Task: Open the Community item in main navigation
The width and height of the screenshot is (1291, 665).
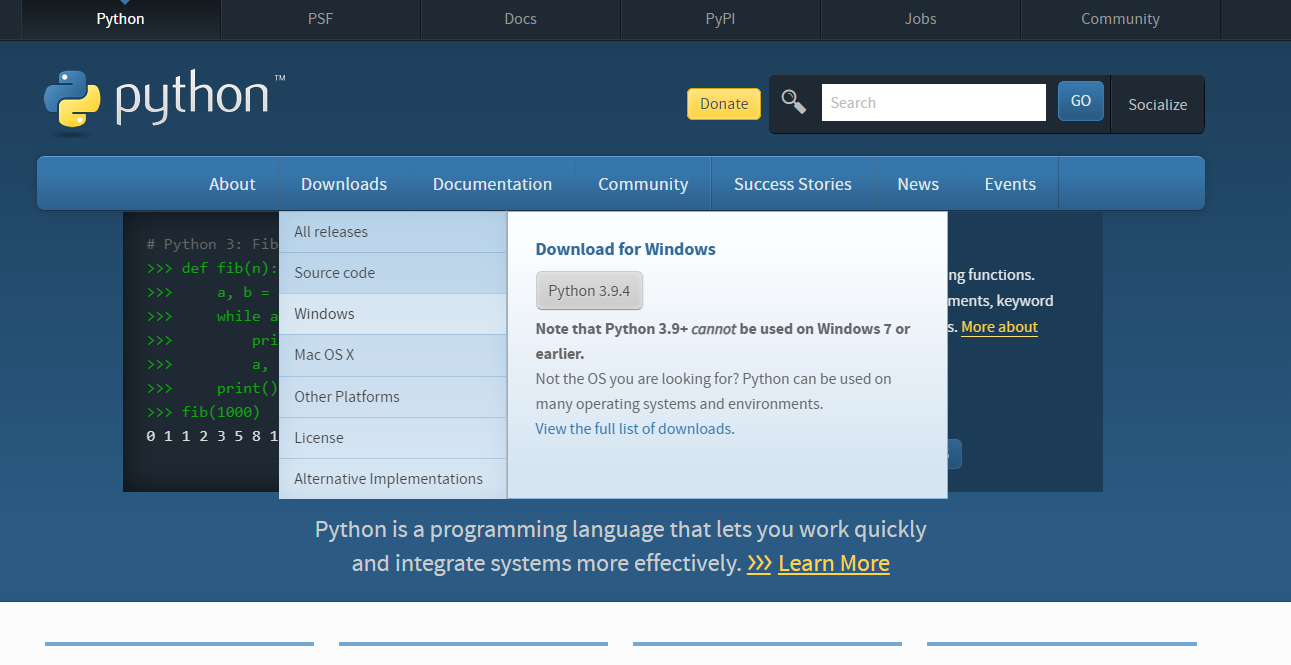Action: point(643,184)
